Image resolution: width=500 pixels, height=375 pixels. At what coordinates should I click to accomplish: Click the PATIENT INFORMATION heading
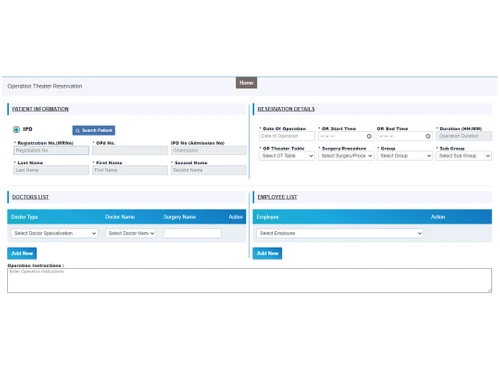(x=40, y=109)
